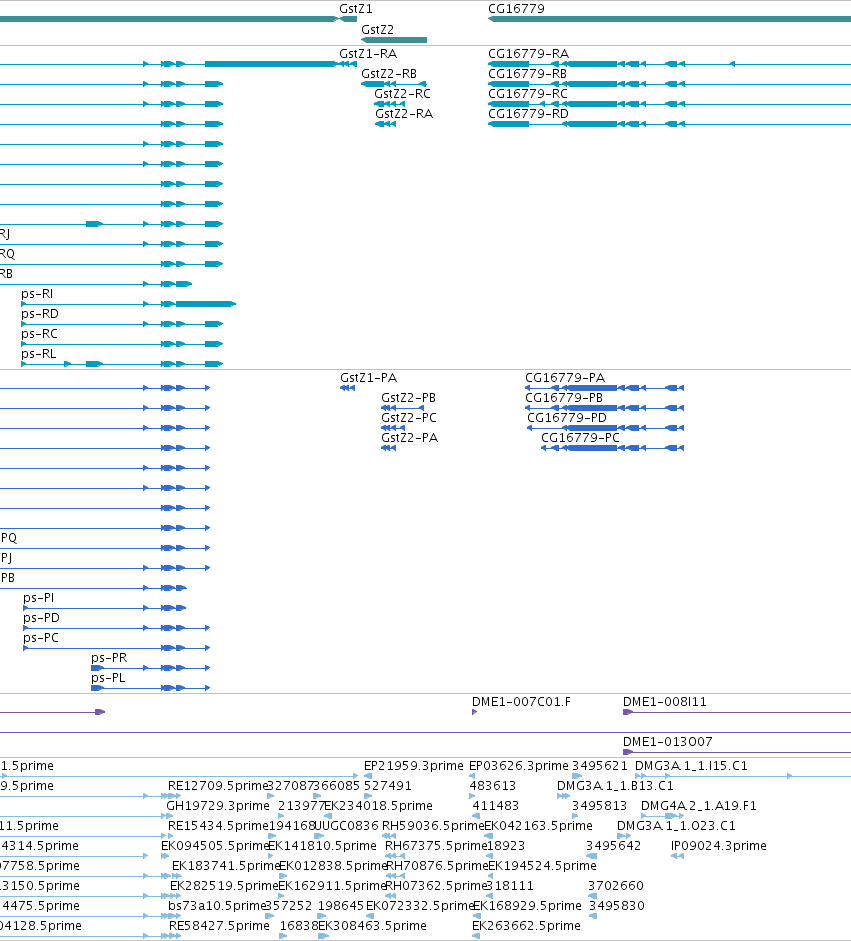Select transcript CG16779-RC label
Viewport: 851px width, 941px height.
click(x=528, y=94)
